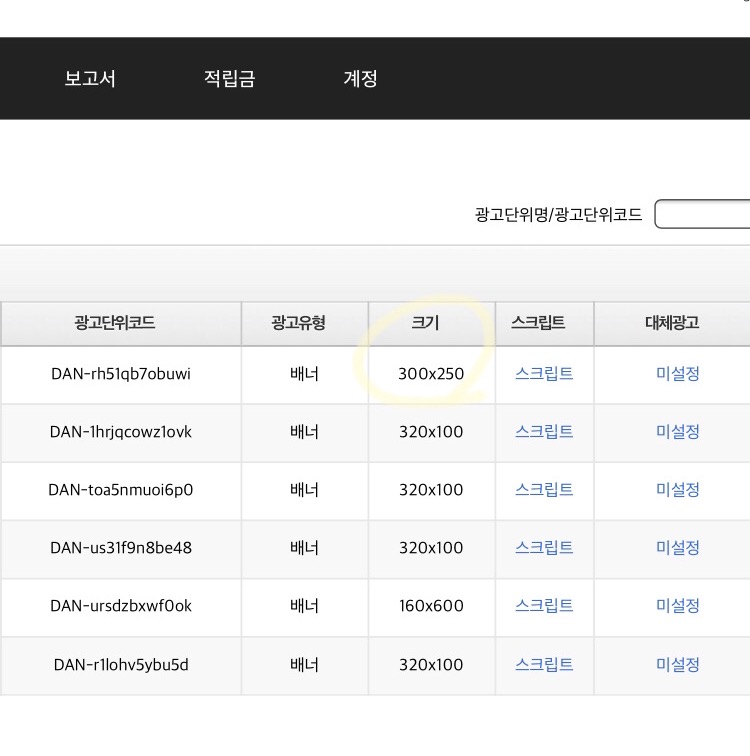This screenshot has width=750, height=756.
Task: Focus the 광고단위명/광고단위코드 search field
Action: pos(702,214)
